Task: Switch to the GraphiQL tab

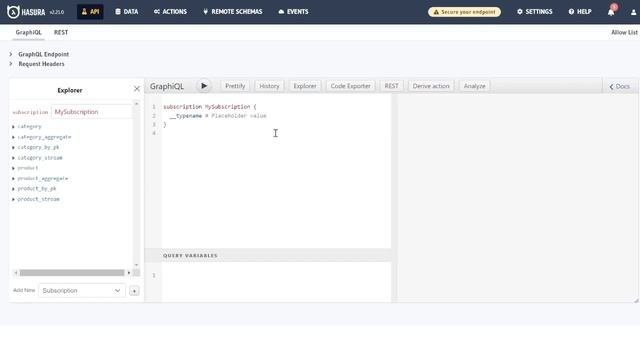Action: click(28, 32)
